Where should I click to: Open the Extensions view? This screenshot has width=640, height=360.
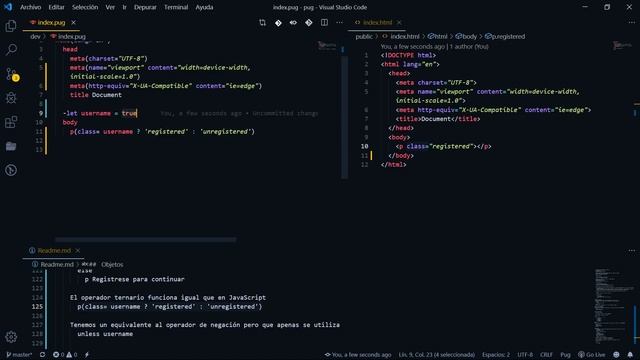click(x=11, y=122)
